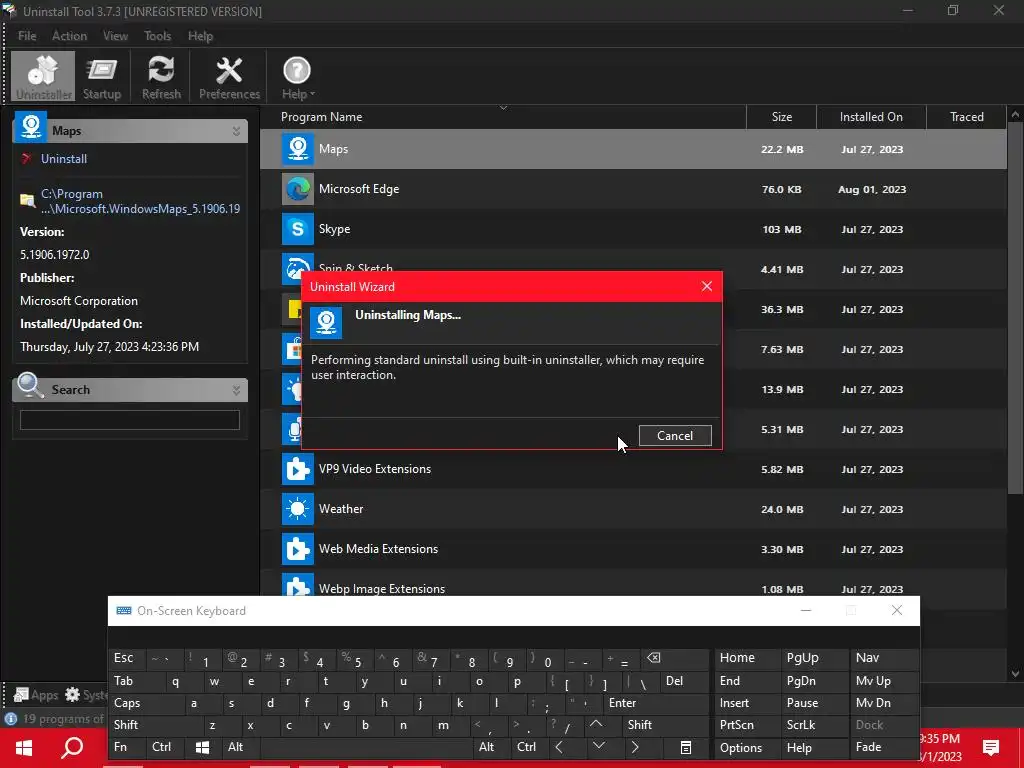Viewport: 1024px width, 768px height.
Task: Sort by the Program Name column header
Action: pos(503,117)
